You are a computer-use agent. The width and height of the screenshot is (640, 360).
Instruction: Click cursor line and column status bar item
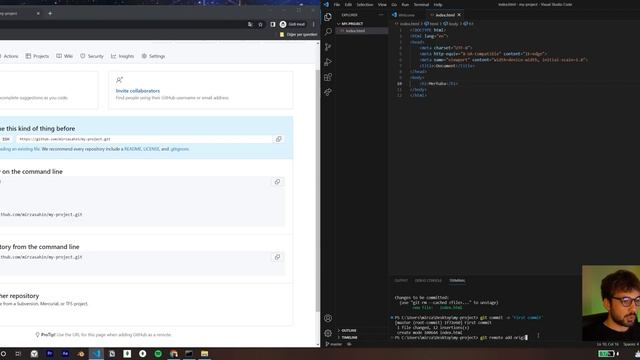607,344
